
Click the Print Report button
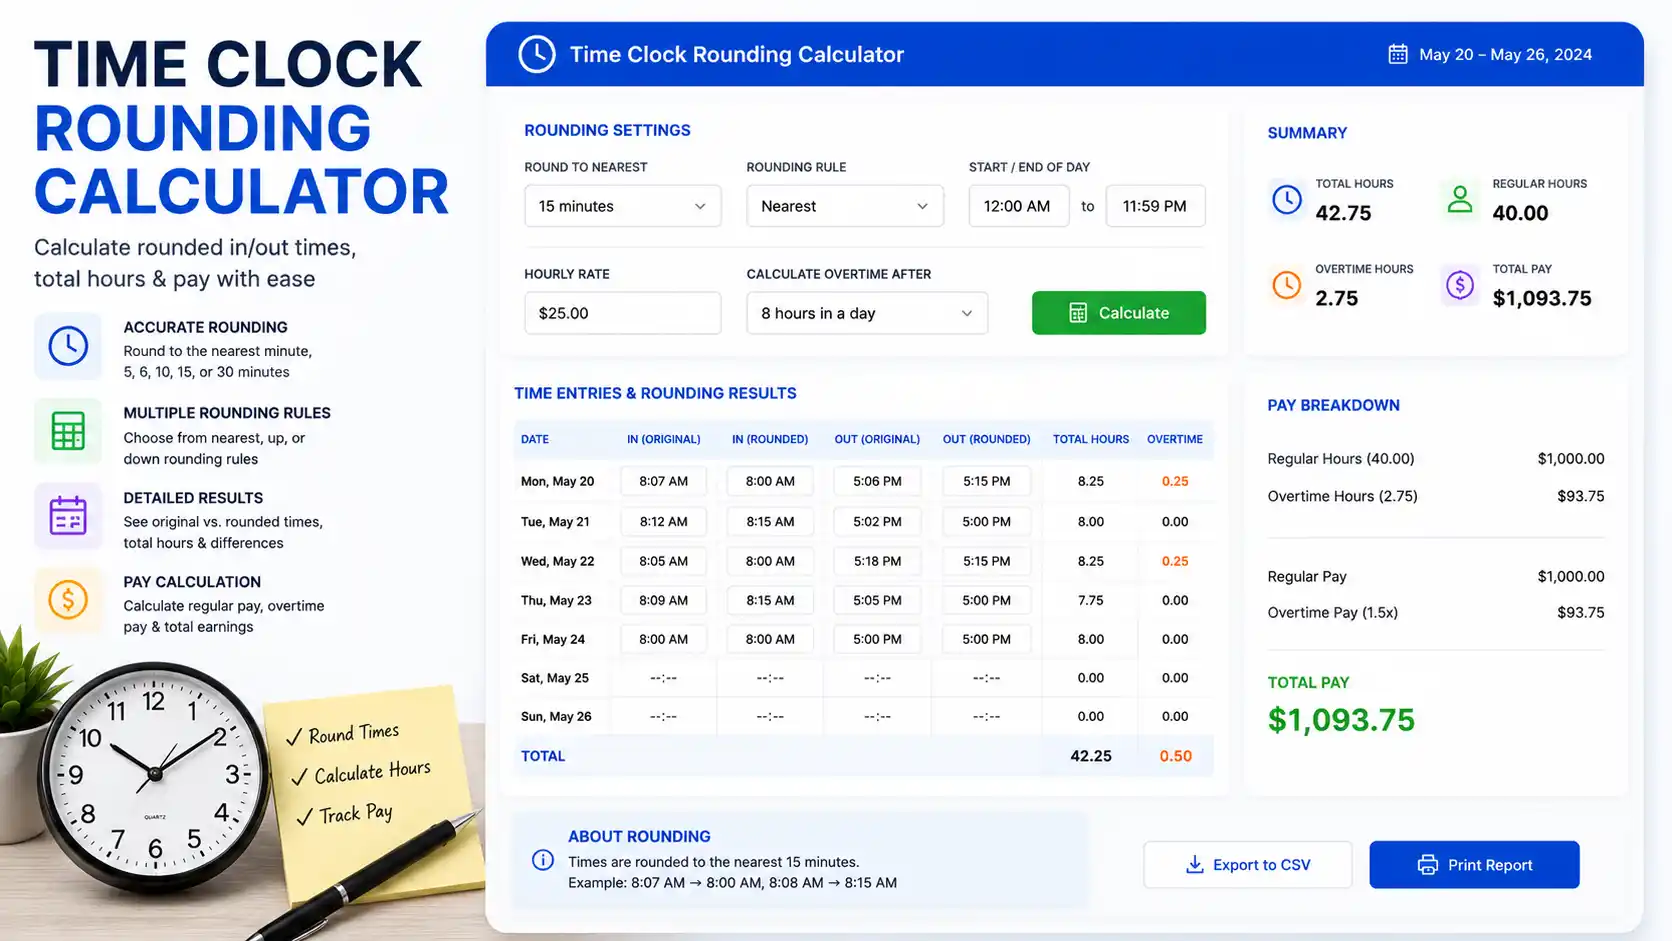[1474, 865]
